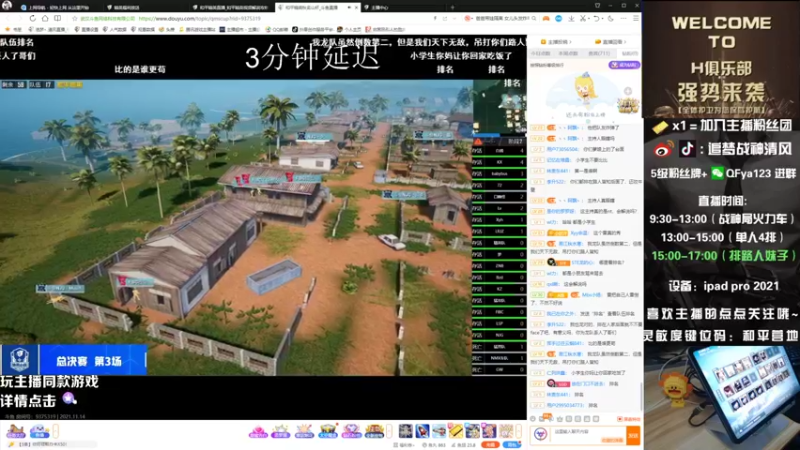This screenshot has width=800, height=450.
Task: Send chat message with orange 发送 button
Action: pos(633,435)
